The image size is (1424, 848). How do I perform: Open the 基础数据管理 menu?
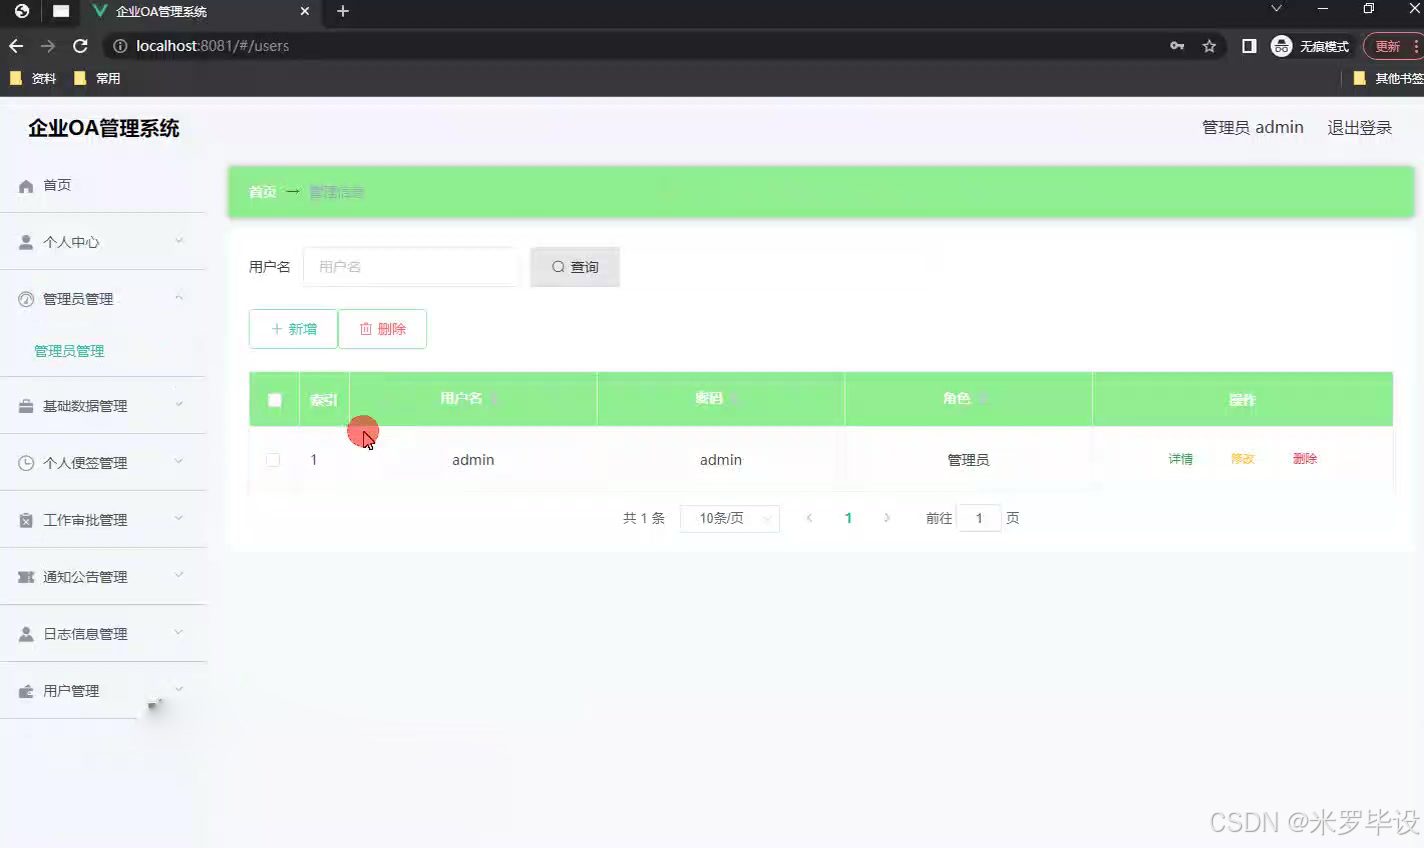[x=103, y=406]
